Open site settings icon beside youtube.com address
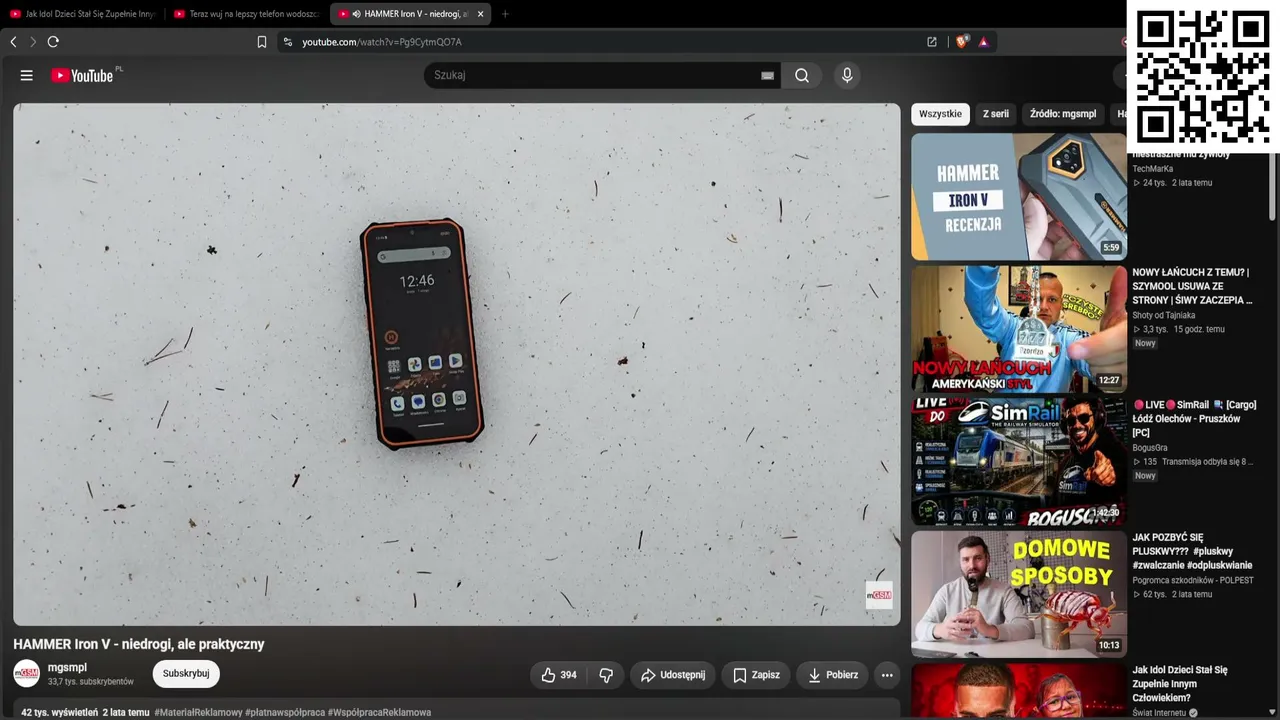This screenshot has height=720, width=1280. pyautogui.click(x=288, y=42)
